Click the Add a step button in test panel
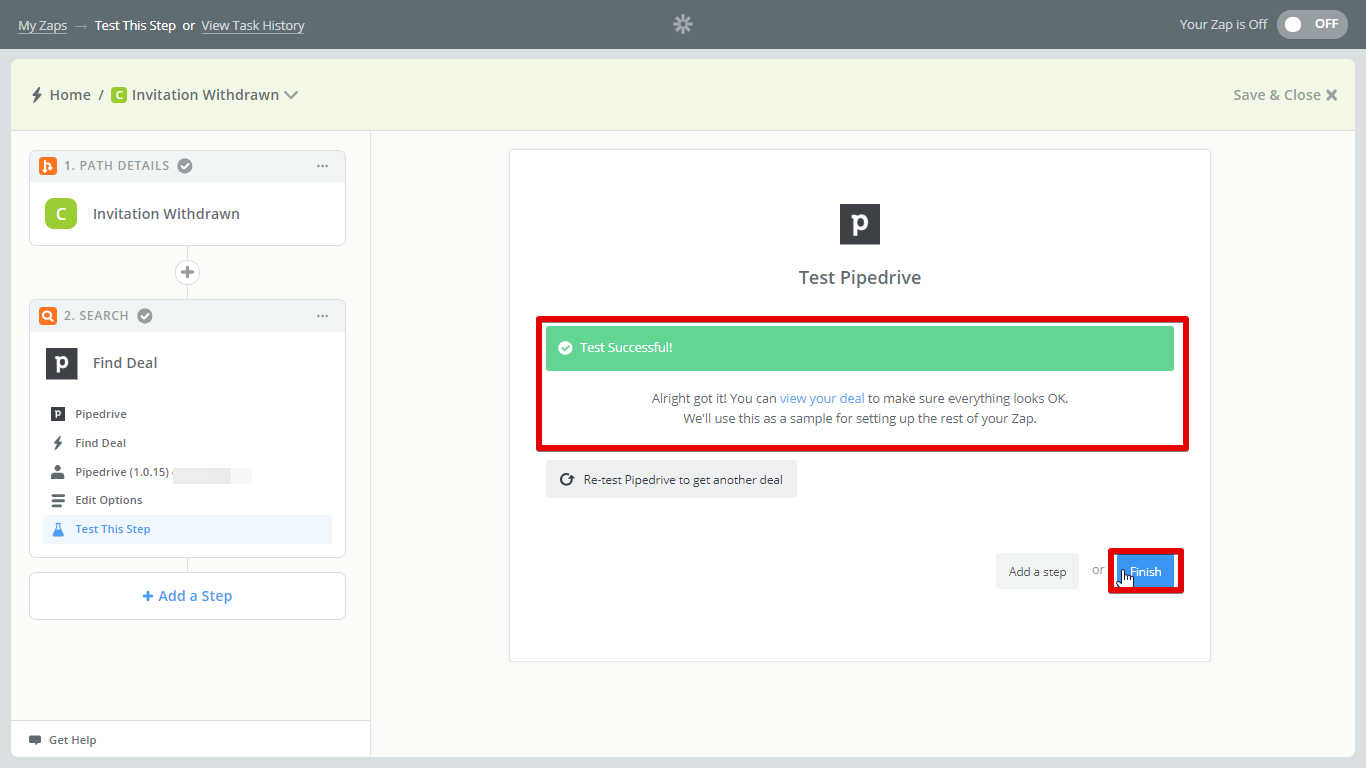This screenshot has width=1366, height=768. [1037, 571]
